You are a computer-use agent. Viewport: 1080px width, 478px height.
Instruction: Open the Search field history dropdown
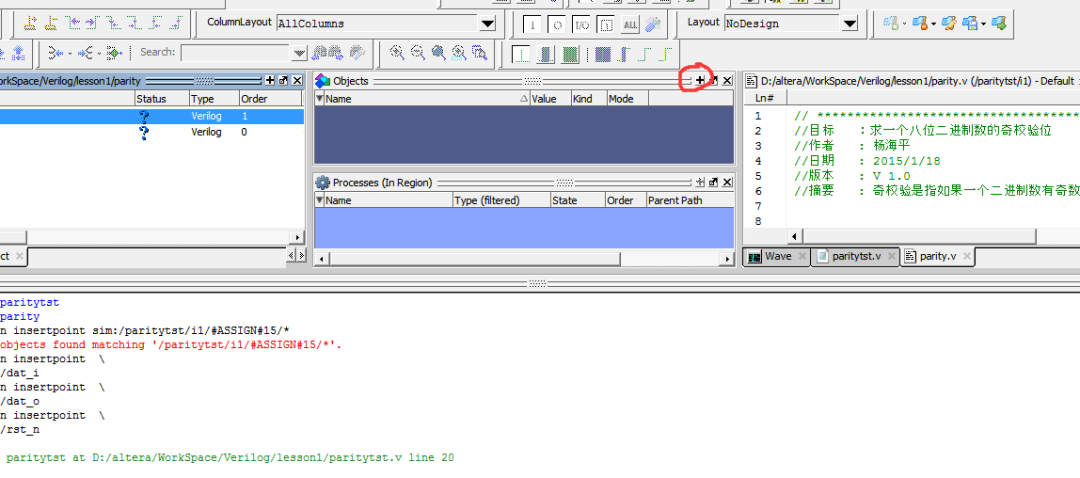pos(299,52)
